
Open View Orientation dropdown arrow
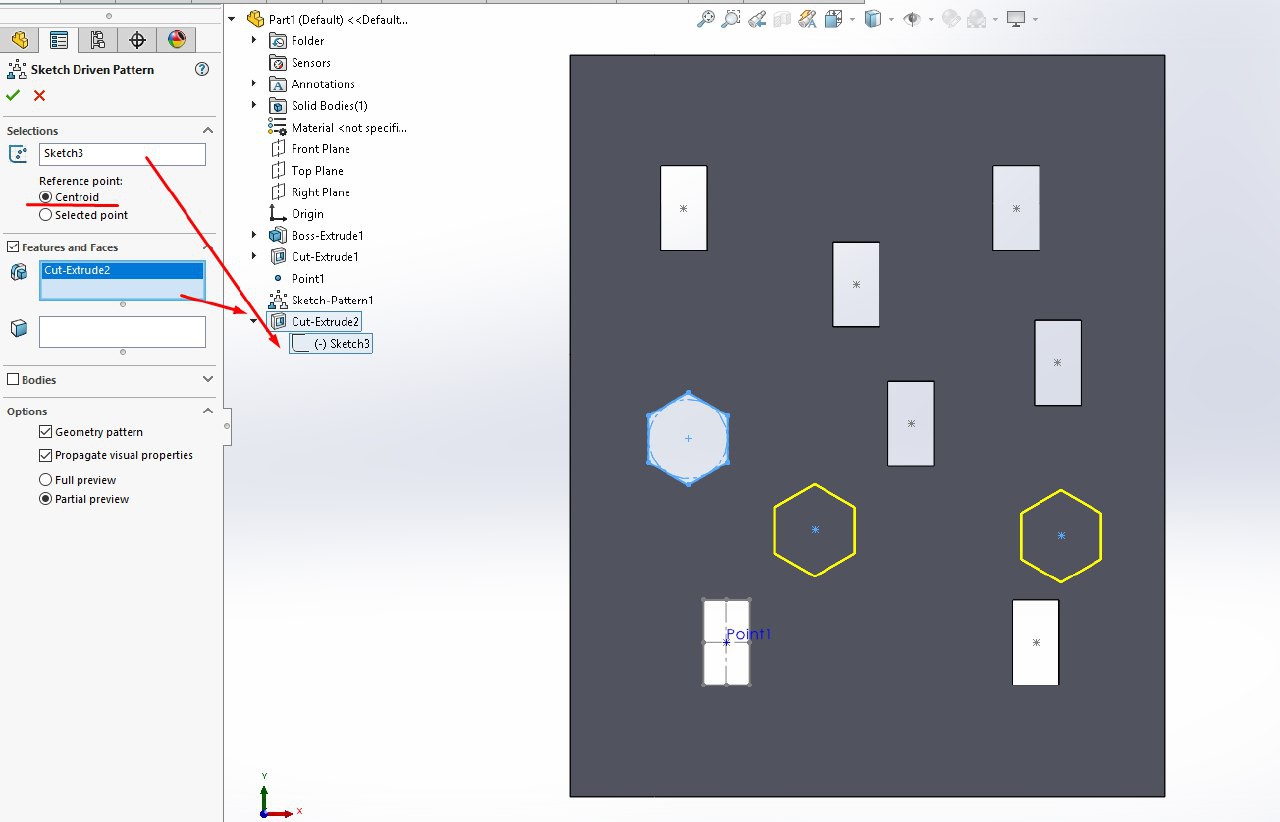[x=852, y=19]
